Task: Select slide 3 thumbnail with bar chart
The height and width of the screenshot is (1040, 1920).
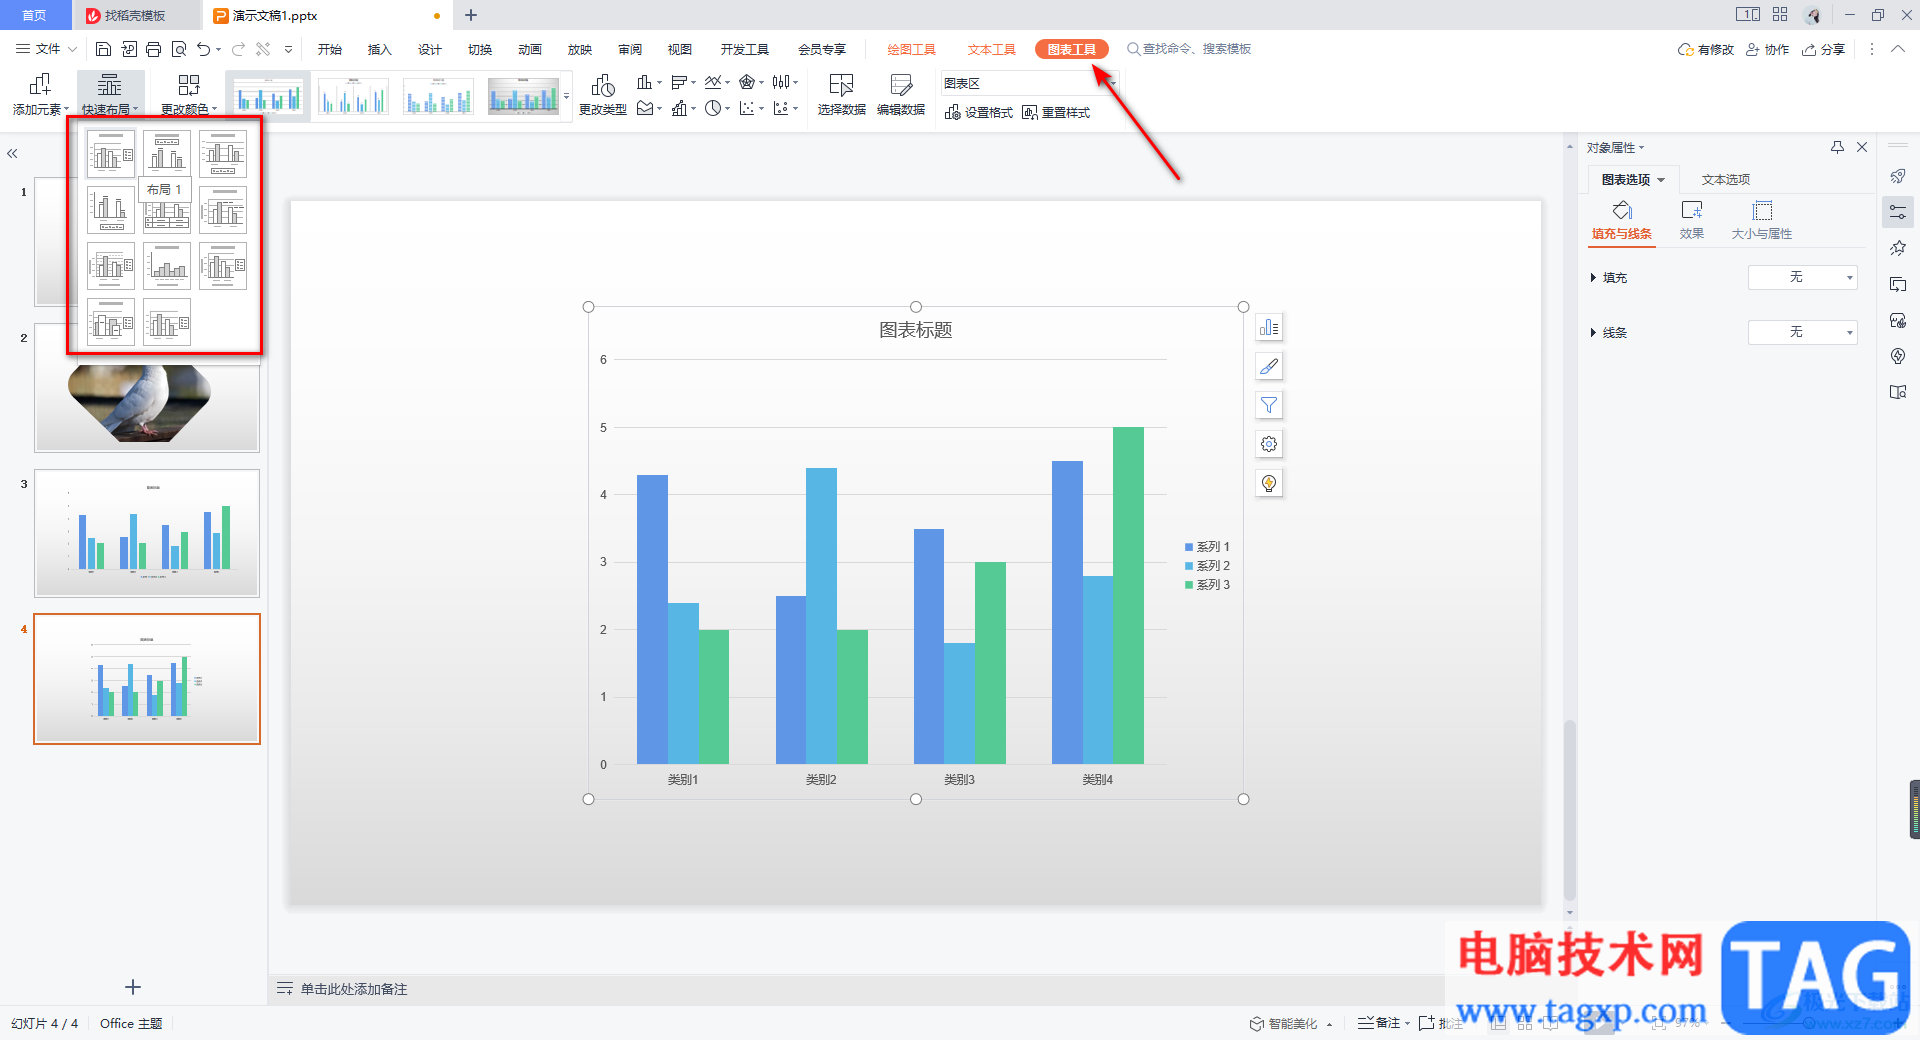Action: click(147, 533)
